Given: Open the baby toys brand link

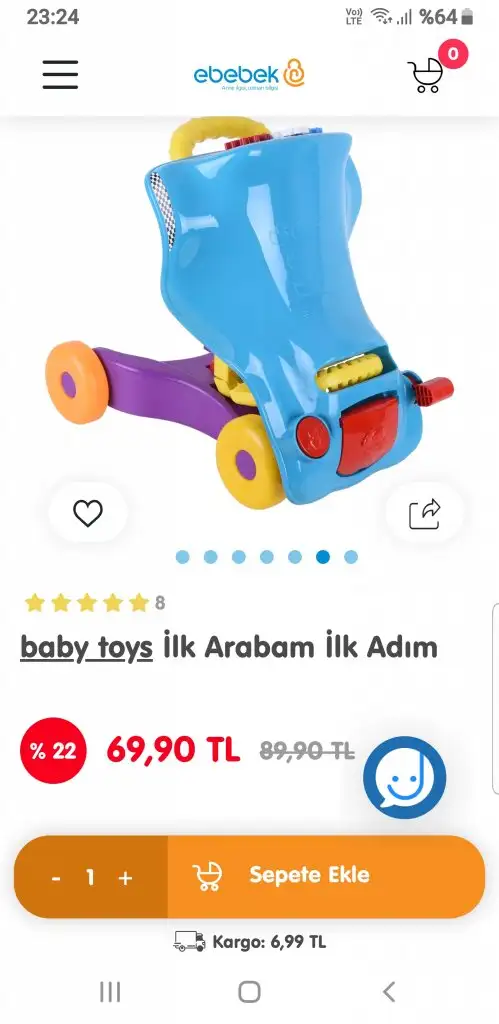Looking at the screenshot, I should pos(86,648).
